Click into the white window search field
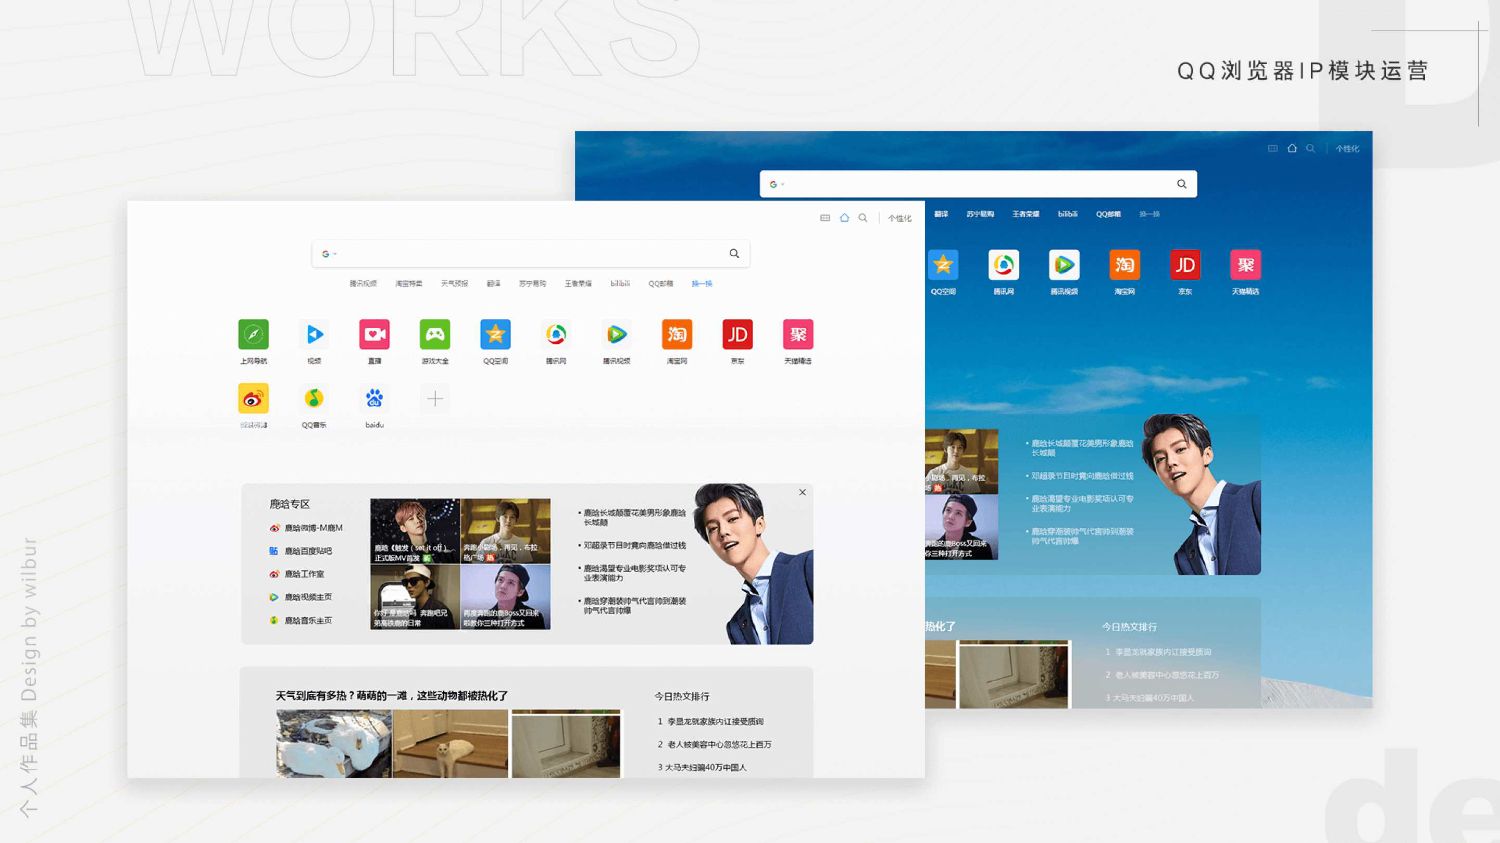The image size is (1500, 843). pyautogui.click(x=530, y=254)
